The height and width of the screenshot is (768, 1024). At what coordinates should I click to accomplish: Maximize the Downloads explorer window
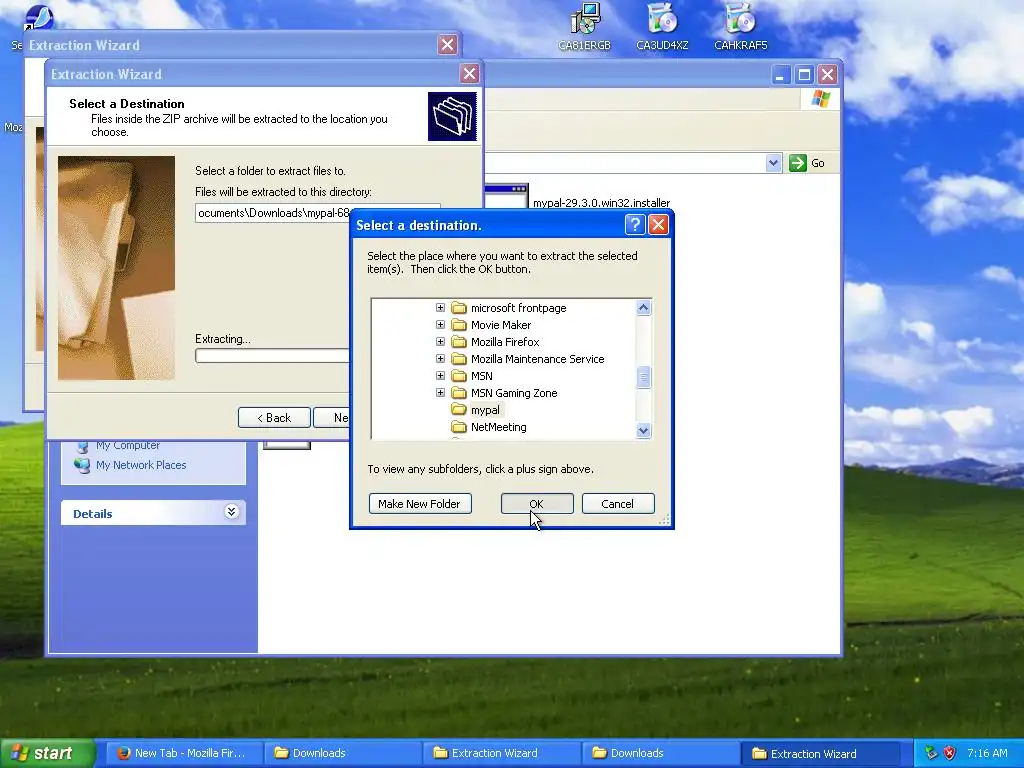(x=804, y=74)
